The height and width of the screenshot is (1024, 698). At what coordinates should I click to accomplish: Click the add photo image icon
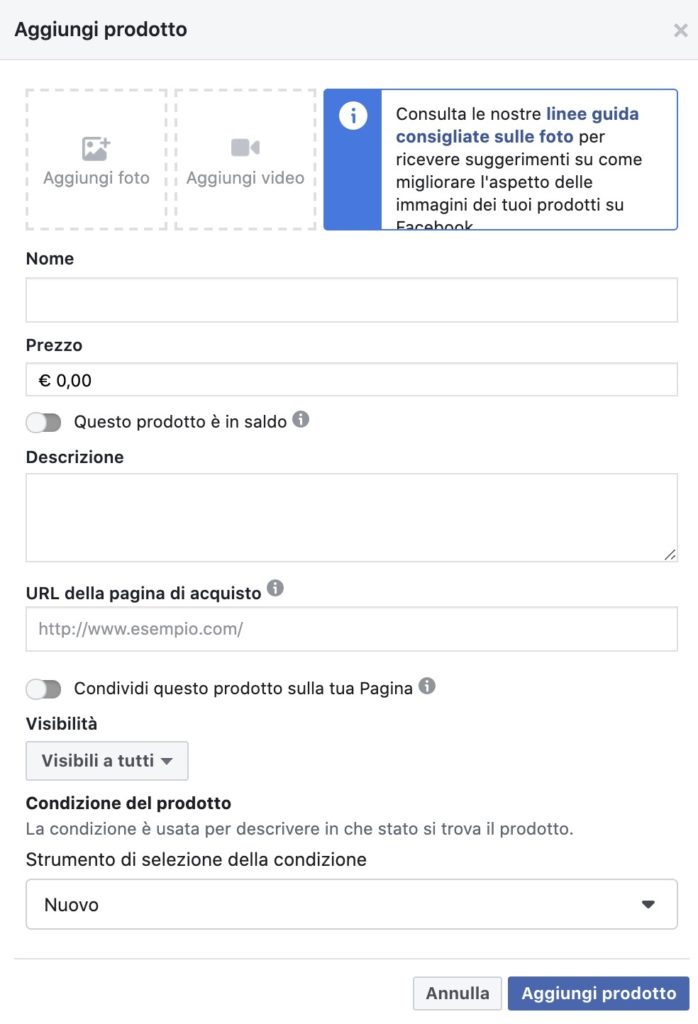click(96, 149)
